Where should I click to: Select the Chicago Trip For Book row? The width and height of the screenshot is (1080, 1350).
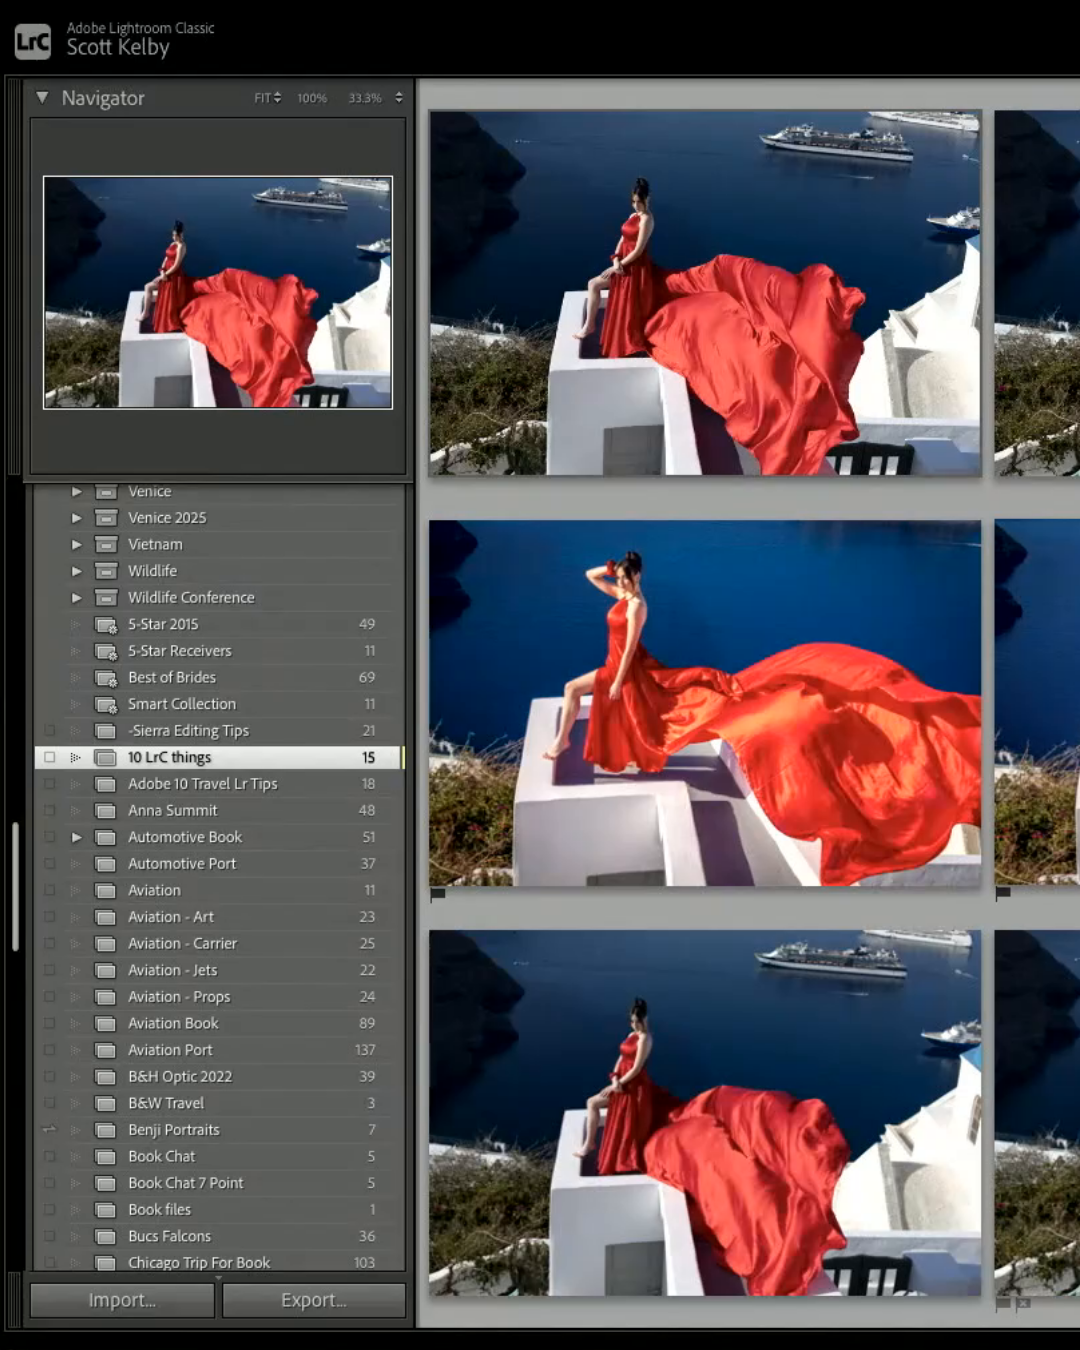pos(218,1263)
